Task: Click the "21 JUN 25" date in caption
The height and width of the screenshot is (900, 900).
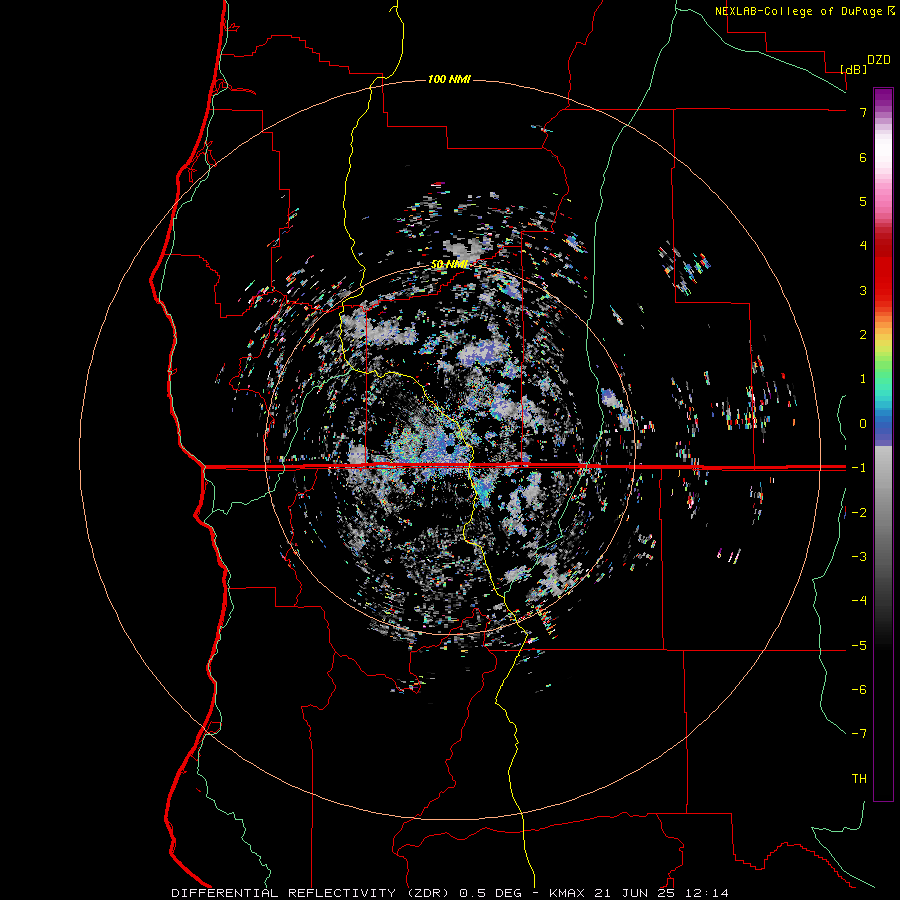Action: [634, 893]
